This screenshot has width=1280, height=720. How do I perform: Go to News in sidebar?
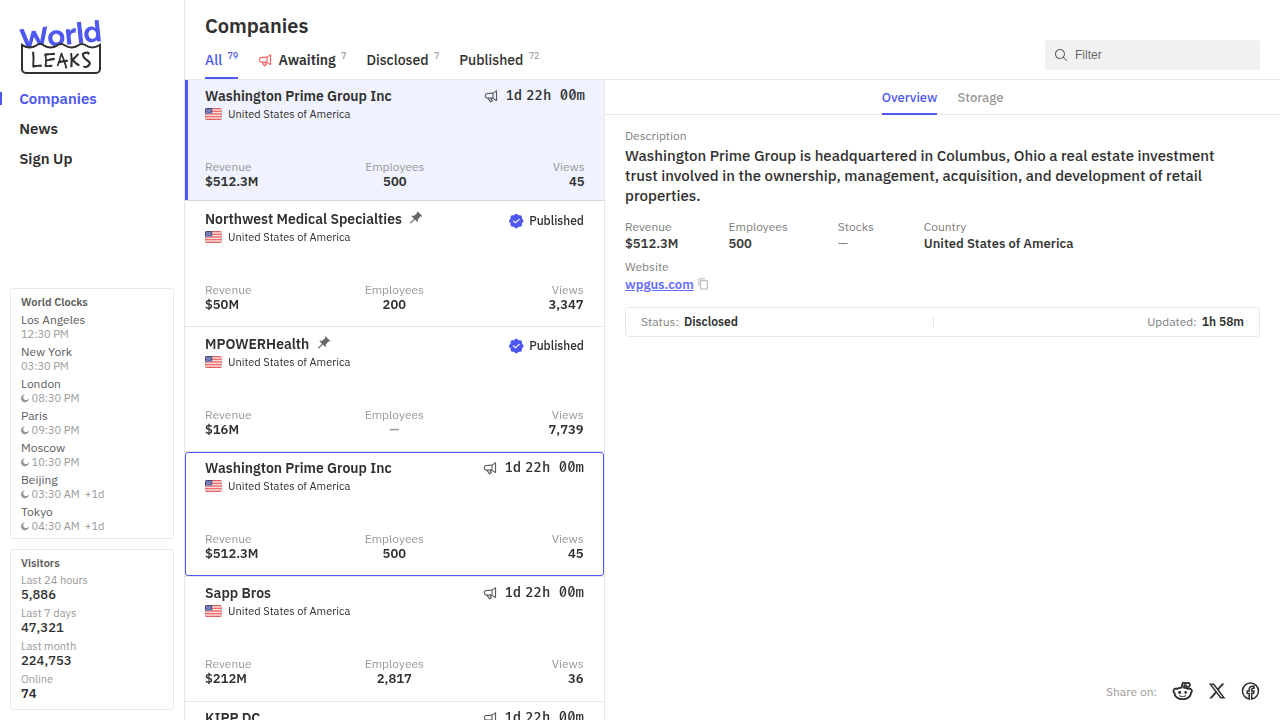(39, 129)
